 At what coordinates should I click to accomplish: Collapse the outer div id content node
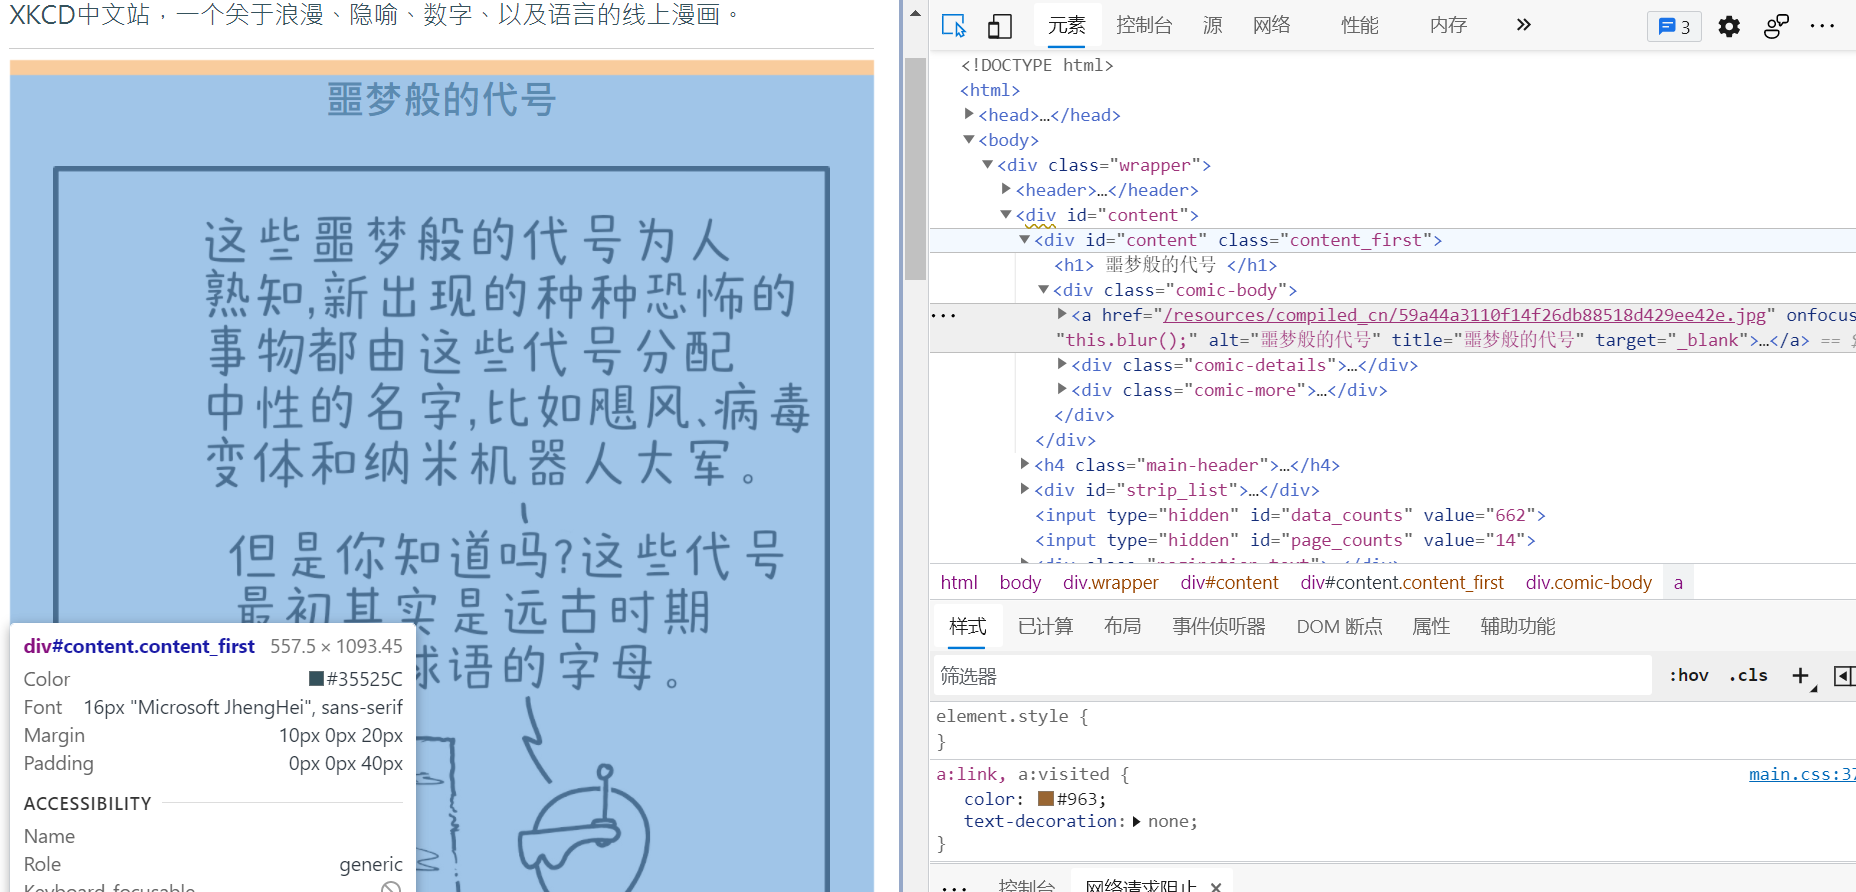click(1007, 214)
